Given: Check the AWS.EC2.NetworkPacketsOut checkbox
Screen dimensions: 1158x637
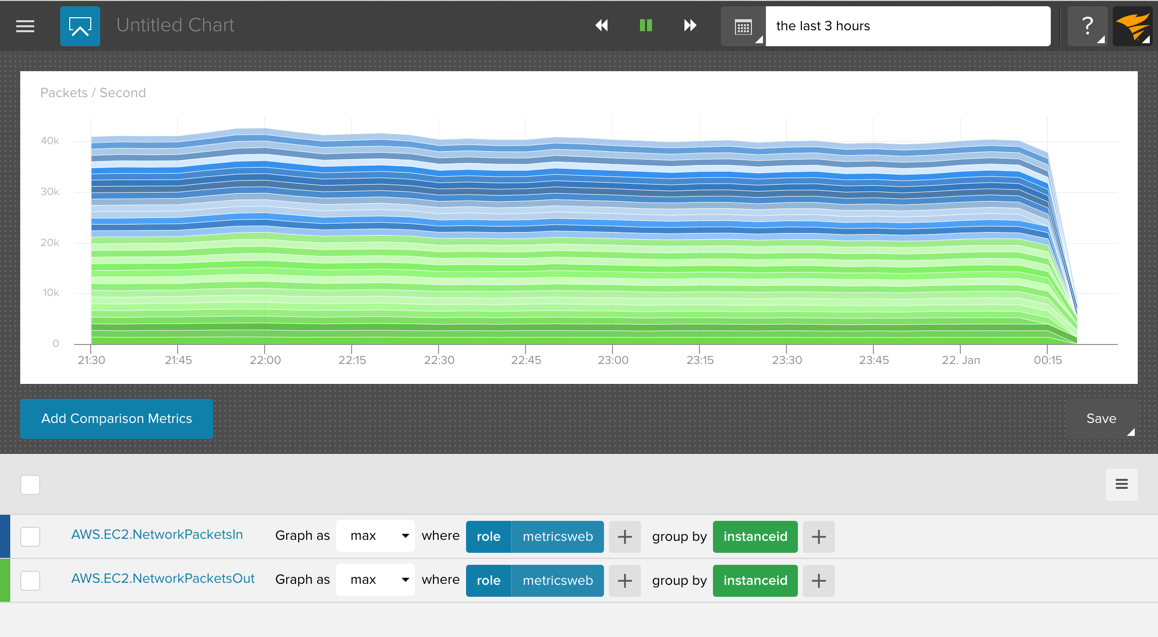Looking at the screenshot, I should click(31, 581).
